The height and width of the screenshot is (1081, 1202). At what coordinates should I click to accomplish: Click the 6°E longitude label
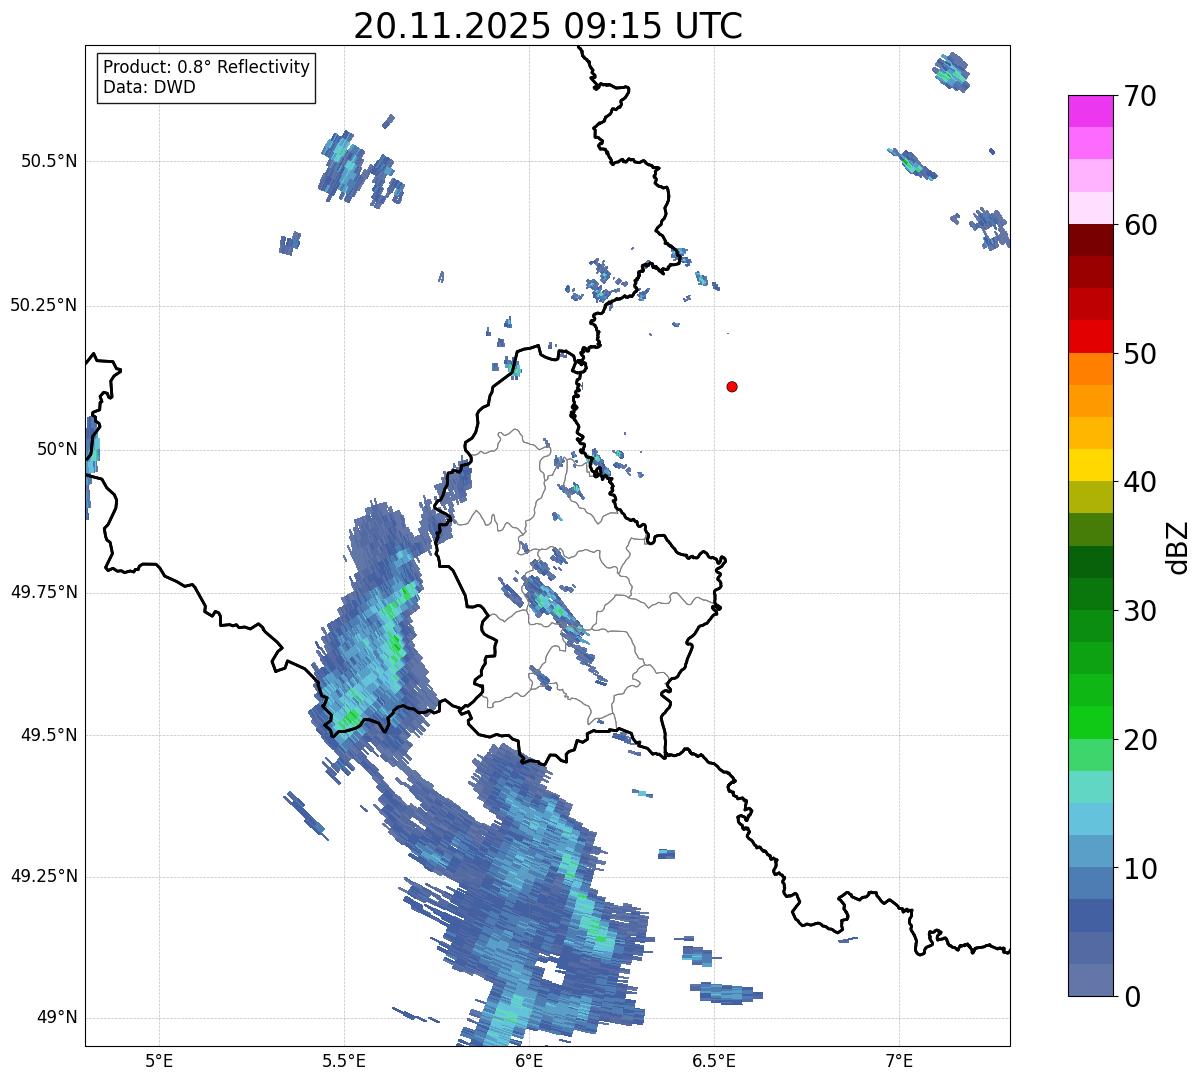(529, 1060)
